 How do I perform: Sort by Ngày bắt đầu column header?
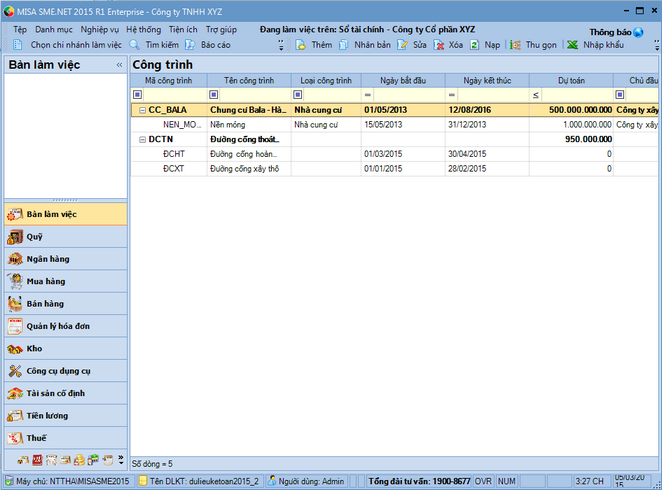(403, 81)
